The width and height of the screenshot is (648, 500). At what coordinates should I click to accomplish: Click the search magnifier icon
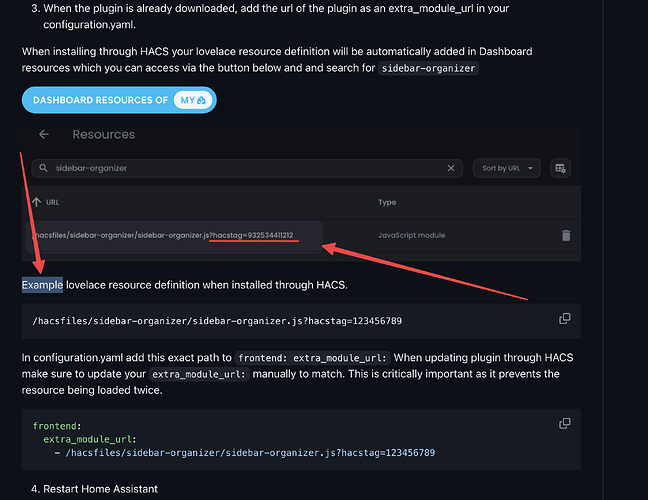pos(44,168)
